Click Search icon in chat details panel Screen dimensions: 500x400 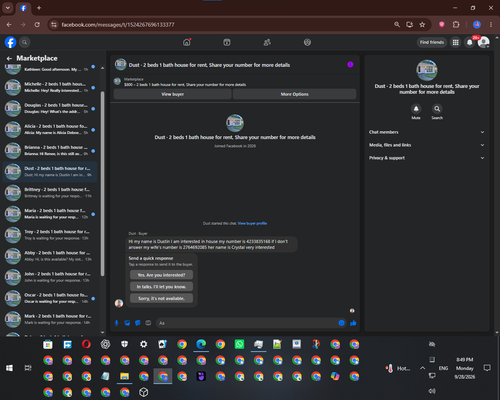437,109
